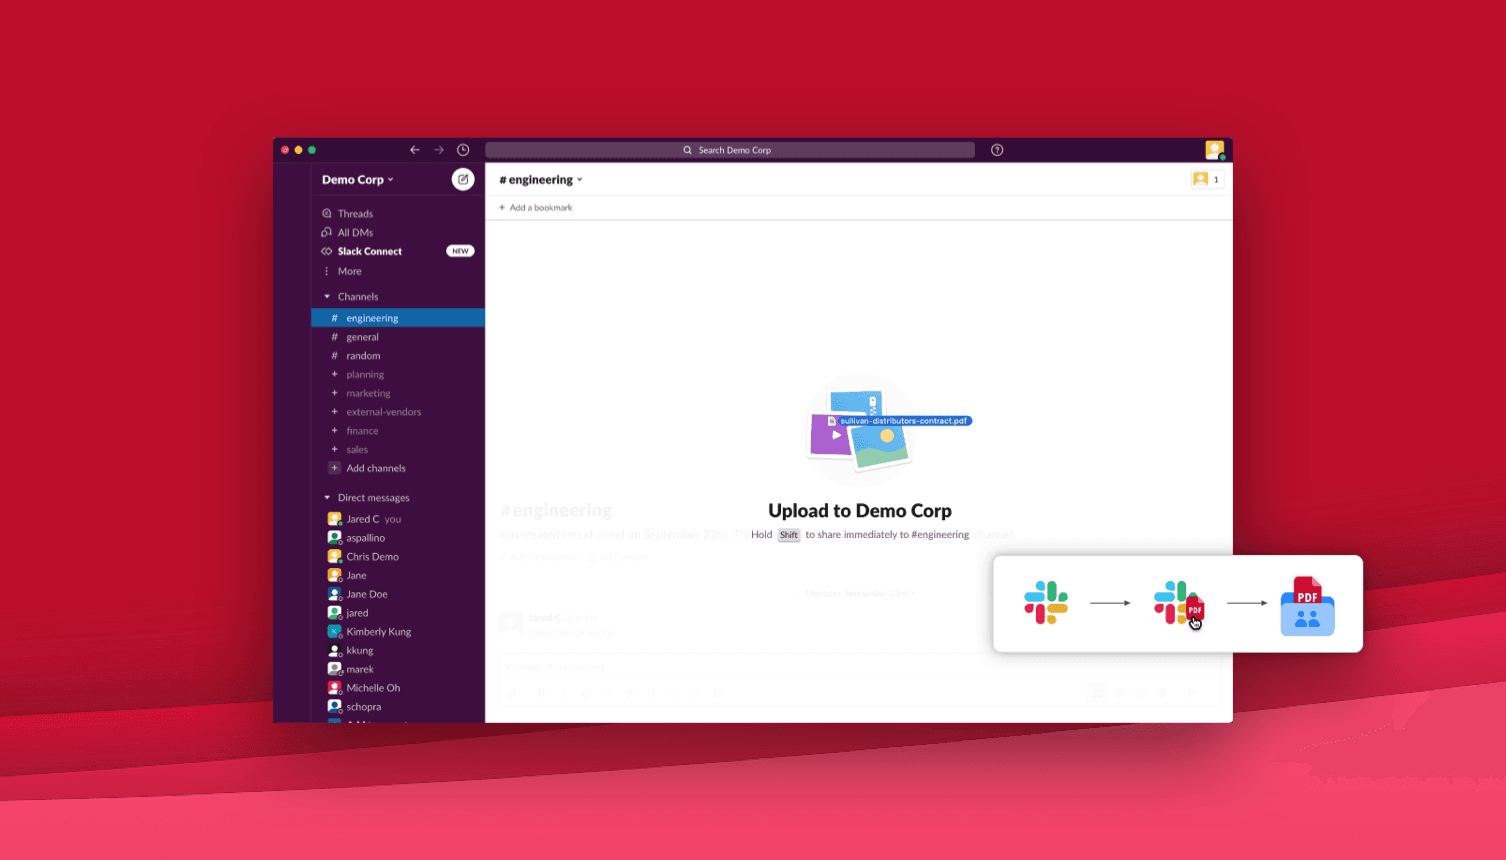The width and height of the screenshot is (1506, 860).
Task: Open the chat with Kimberly Kung
Action: [378, 631]
